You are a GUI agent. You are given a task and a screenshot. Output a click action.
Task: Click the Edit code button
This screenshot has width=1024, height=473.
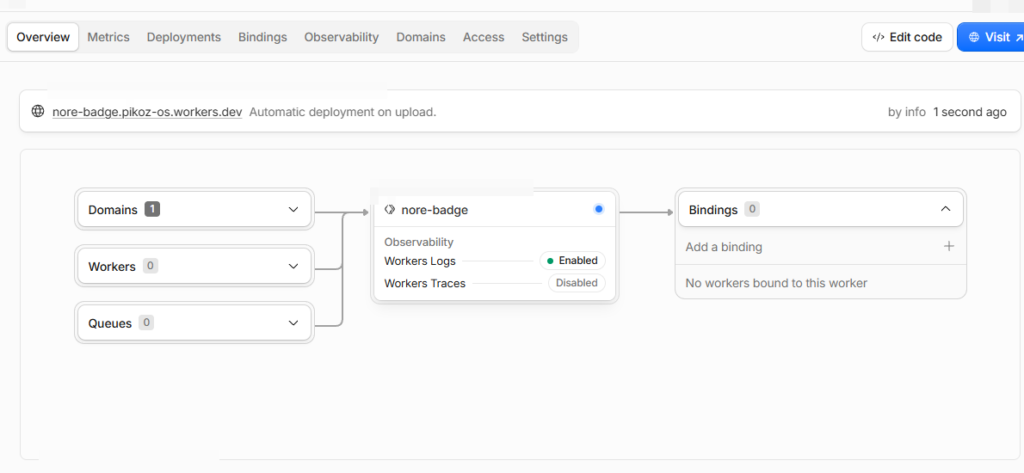pyautogui.click(x=907, y=37)
